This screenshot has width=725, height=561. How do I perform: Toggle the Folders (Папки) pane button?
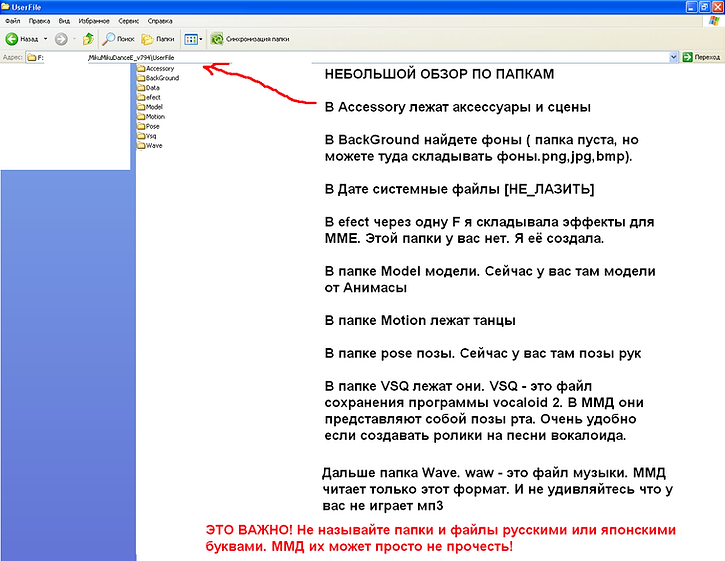click(158, 39)
